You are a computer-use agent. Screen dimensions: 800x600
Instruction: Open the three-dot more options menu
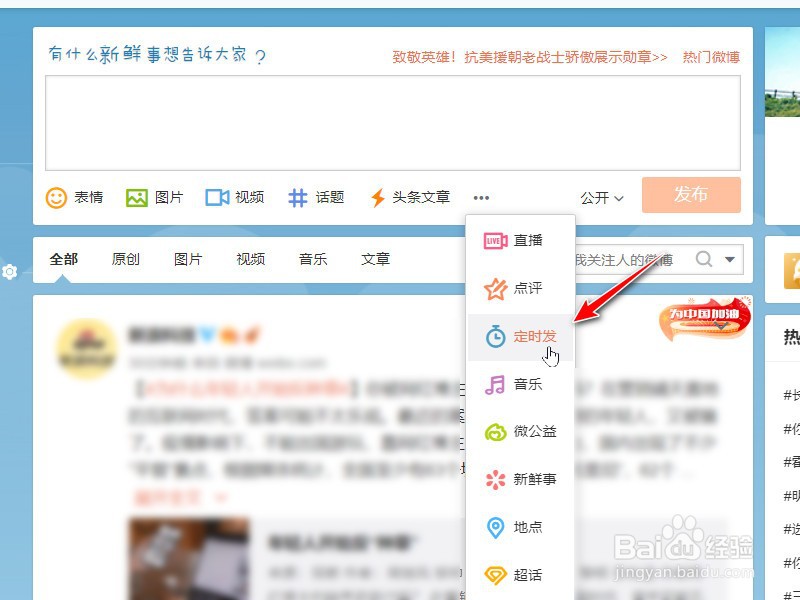[x=481, y=198]
